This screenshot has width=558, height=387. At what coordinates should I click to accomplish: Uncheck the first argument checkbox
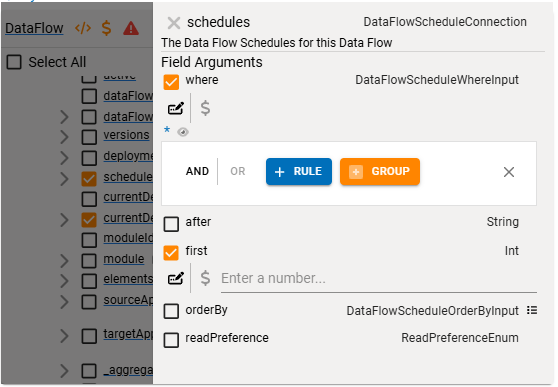171,253
